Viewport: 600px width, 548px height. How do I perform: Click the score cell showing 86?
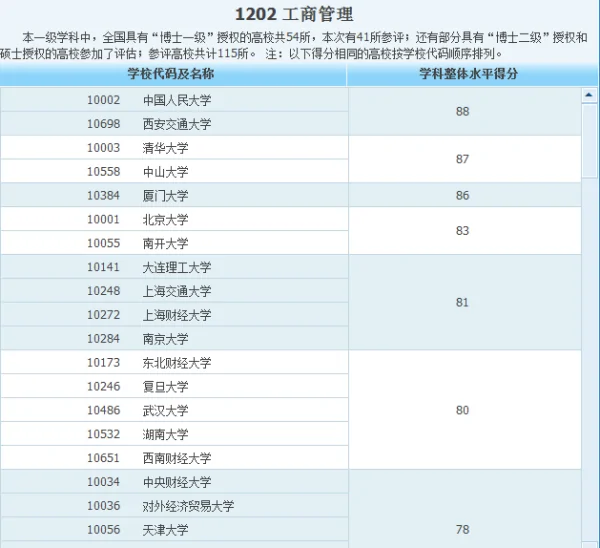[465, 195]
